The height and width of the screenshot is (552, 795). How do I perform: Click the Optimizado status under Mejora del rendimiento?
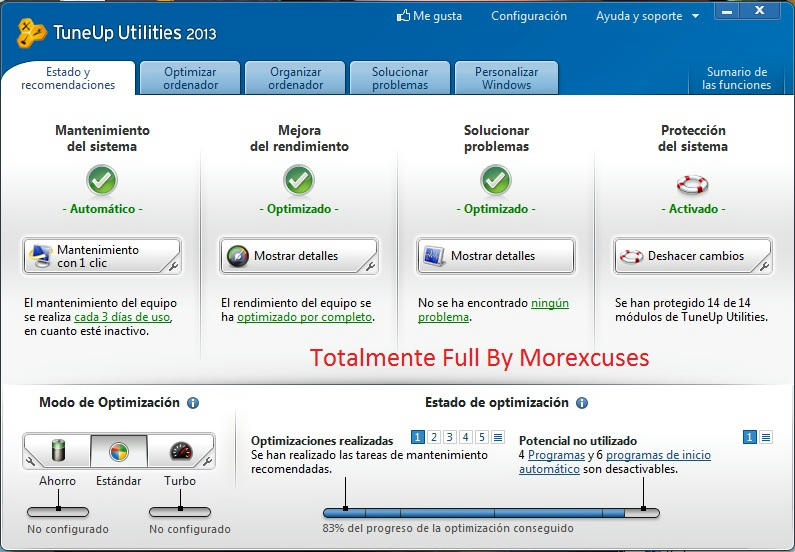click(x=299, y=209)
